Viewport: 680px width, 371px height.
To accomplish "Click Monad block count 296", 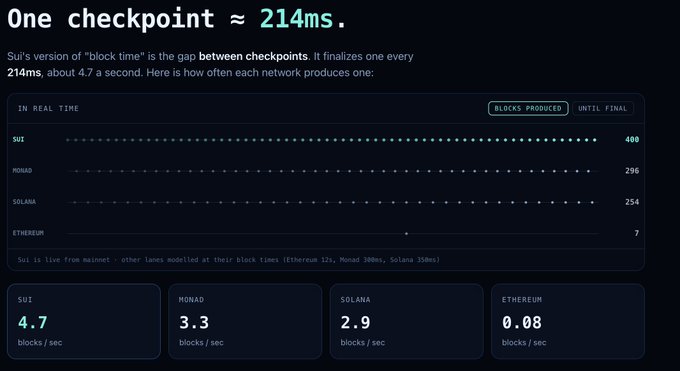I will coord(632,171).
